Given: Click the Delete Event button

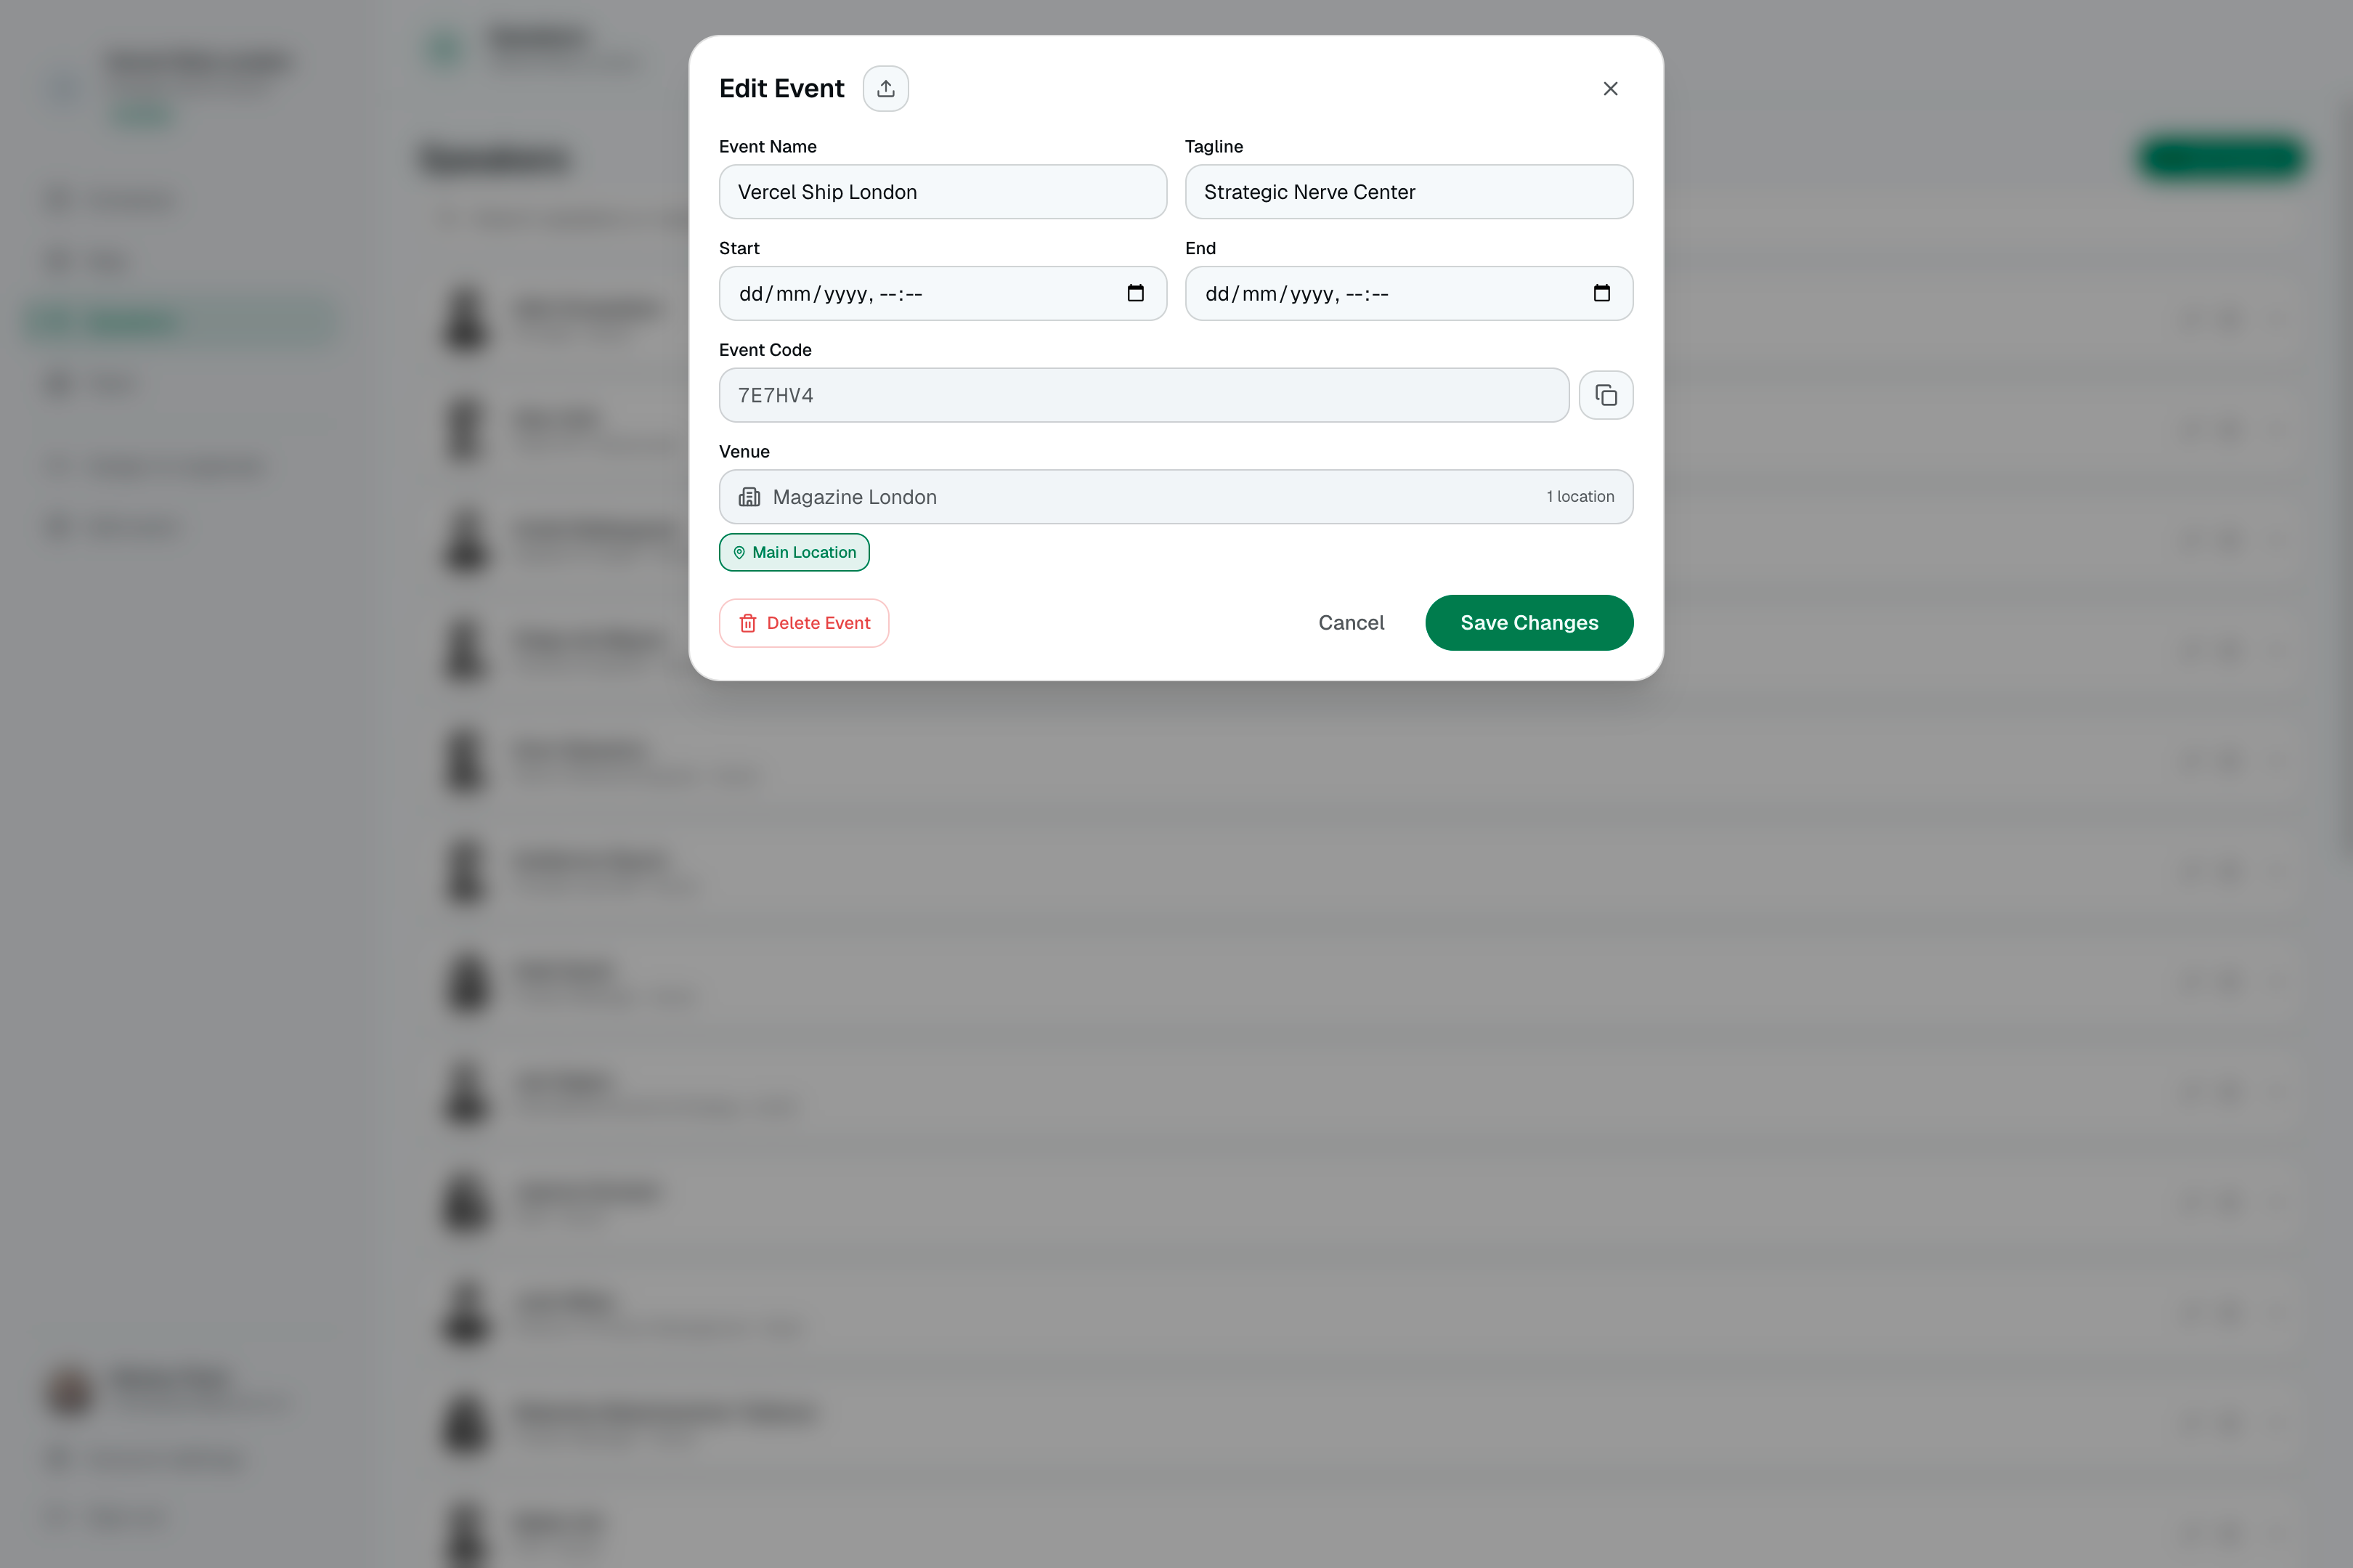Looking at the screenshot, I should [x=803, y=623].
